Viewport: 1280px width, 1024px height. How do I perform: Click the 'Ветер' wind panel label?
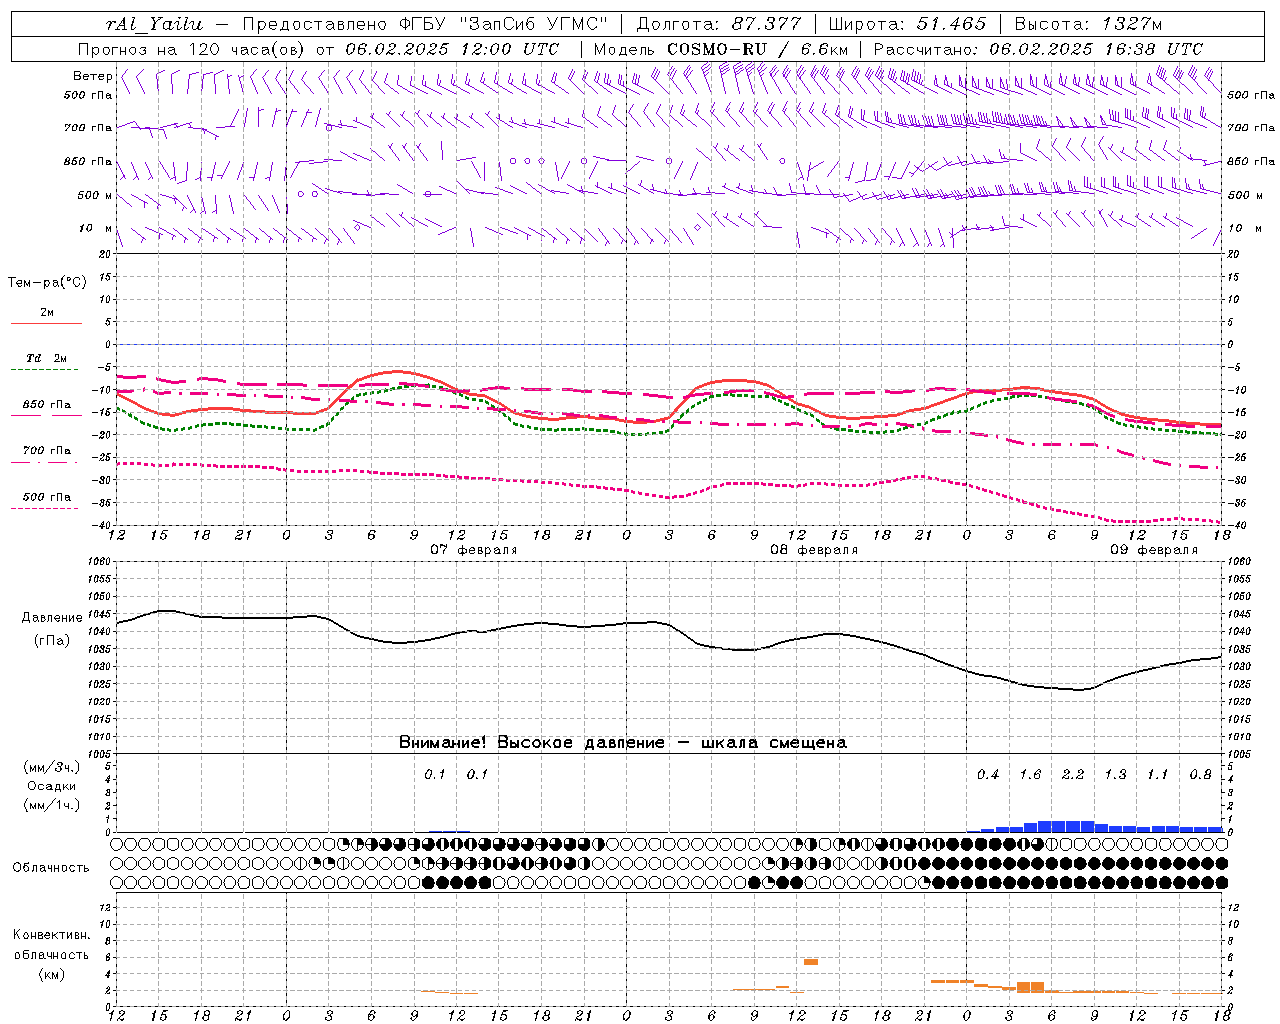click(x=92, y=76)
